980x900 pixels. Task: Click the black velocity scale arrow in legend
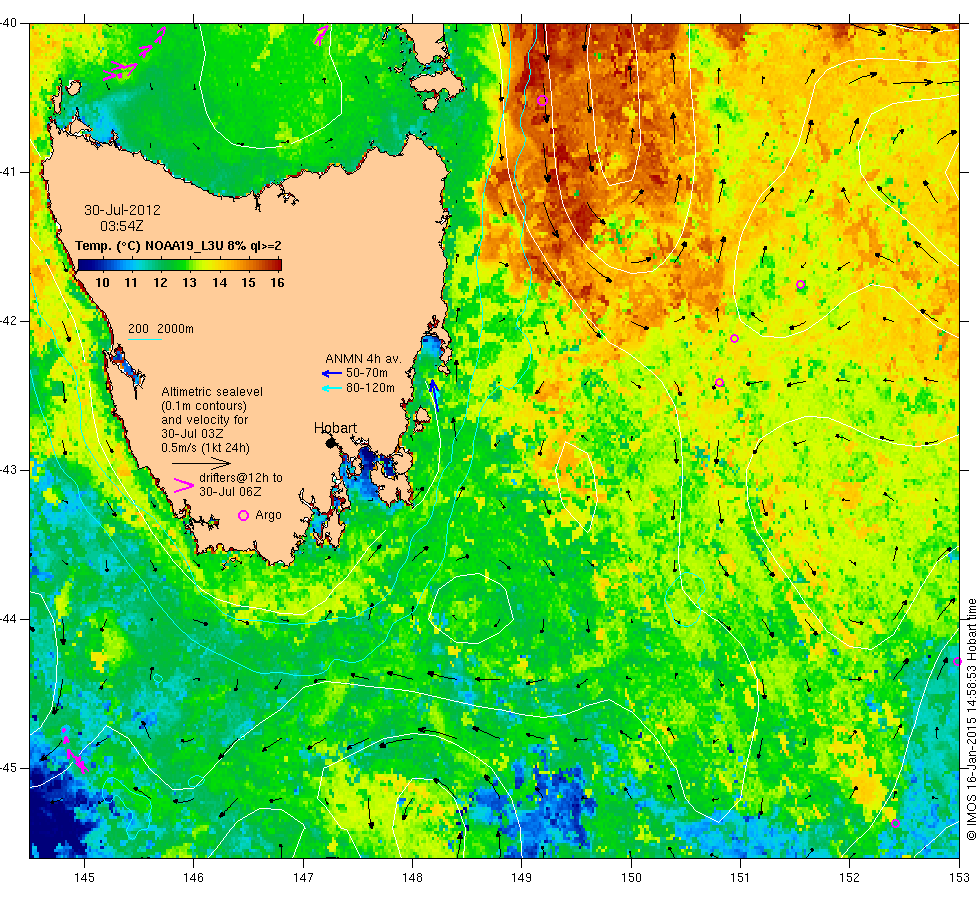click(x=201, y=464)
